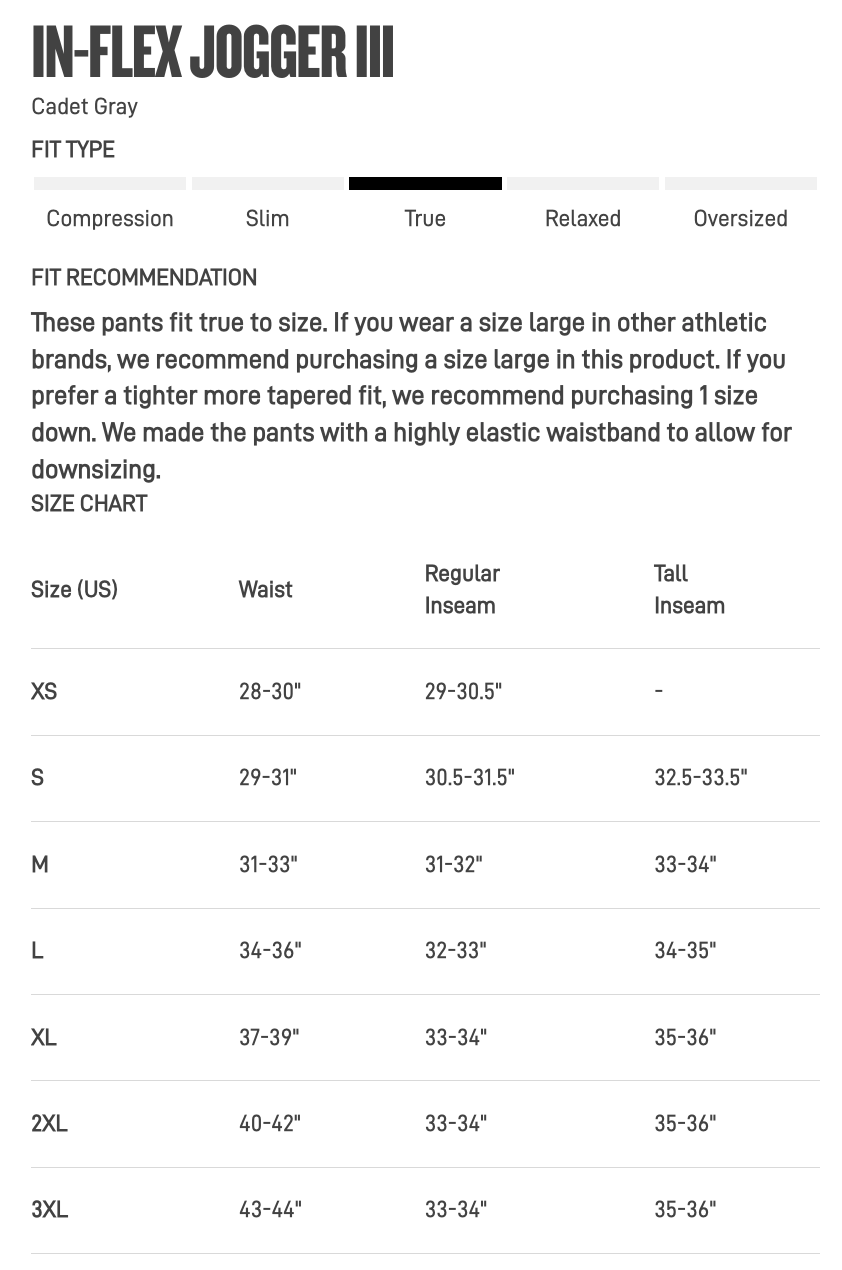Click the L waist value 34-36"
The width and height of the screenshot is (842, 1270).
(x=270, y=951)
